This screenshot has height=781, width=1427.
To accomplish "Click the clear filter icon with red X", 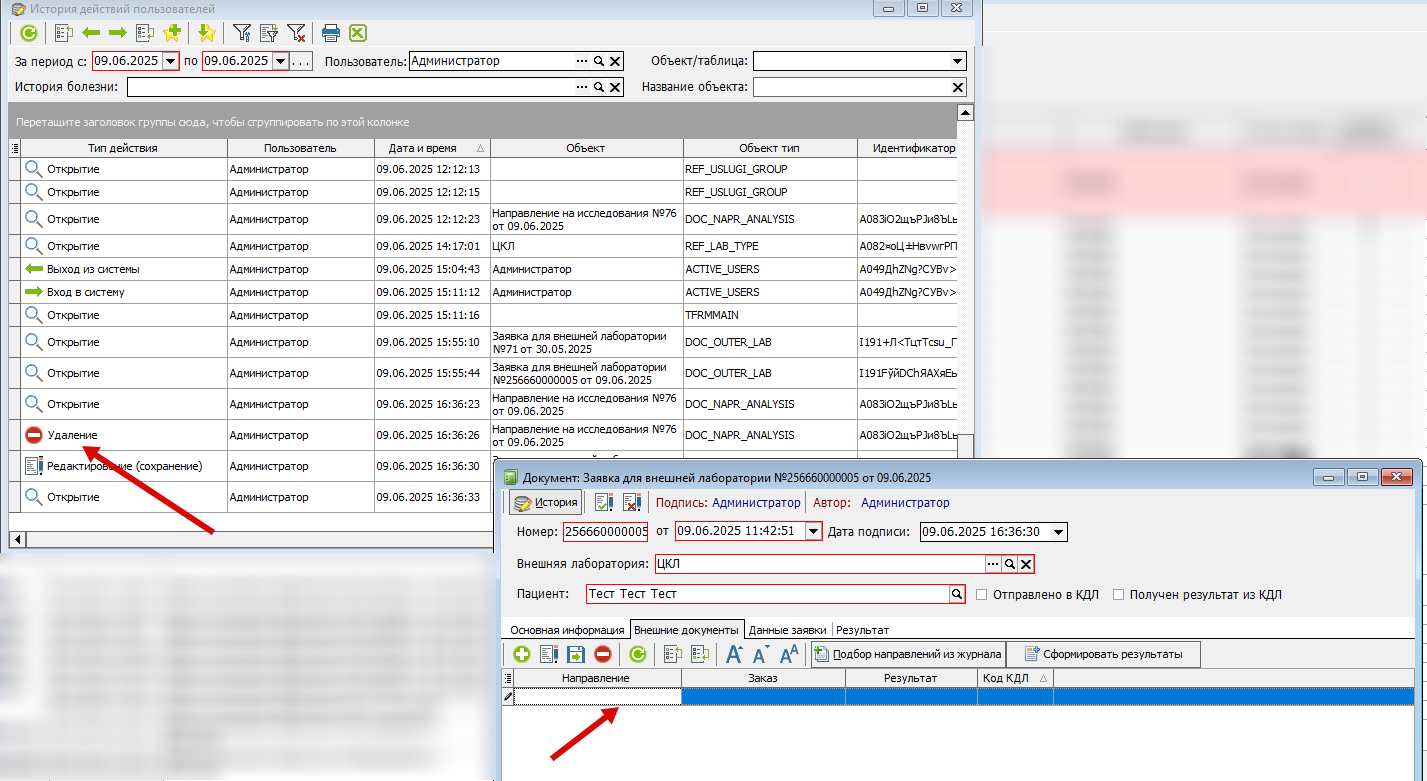I will 296,33.
